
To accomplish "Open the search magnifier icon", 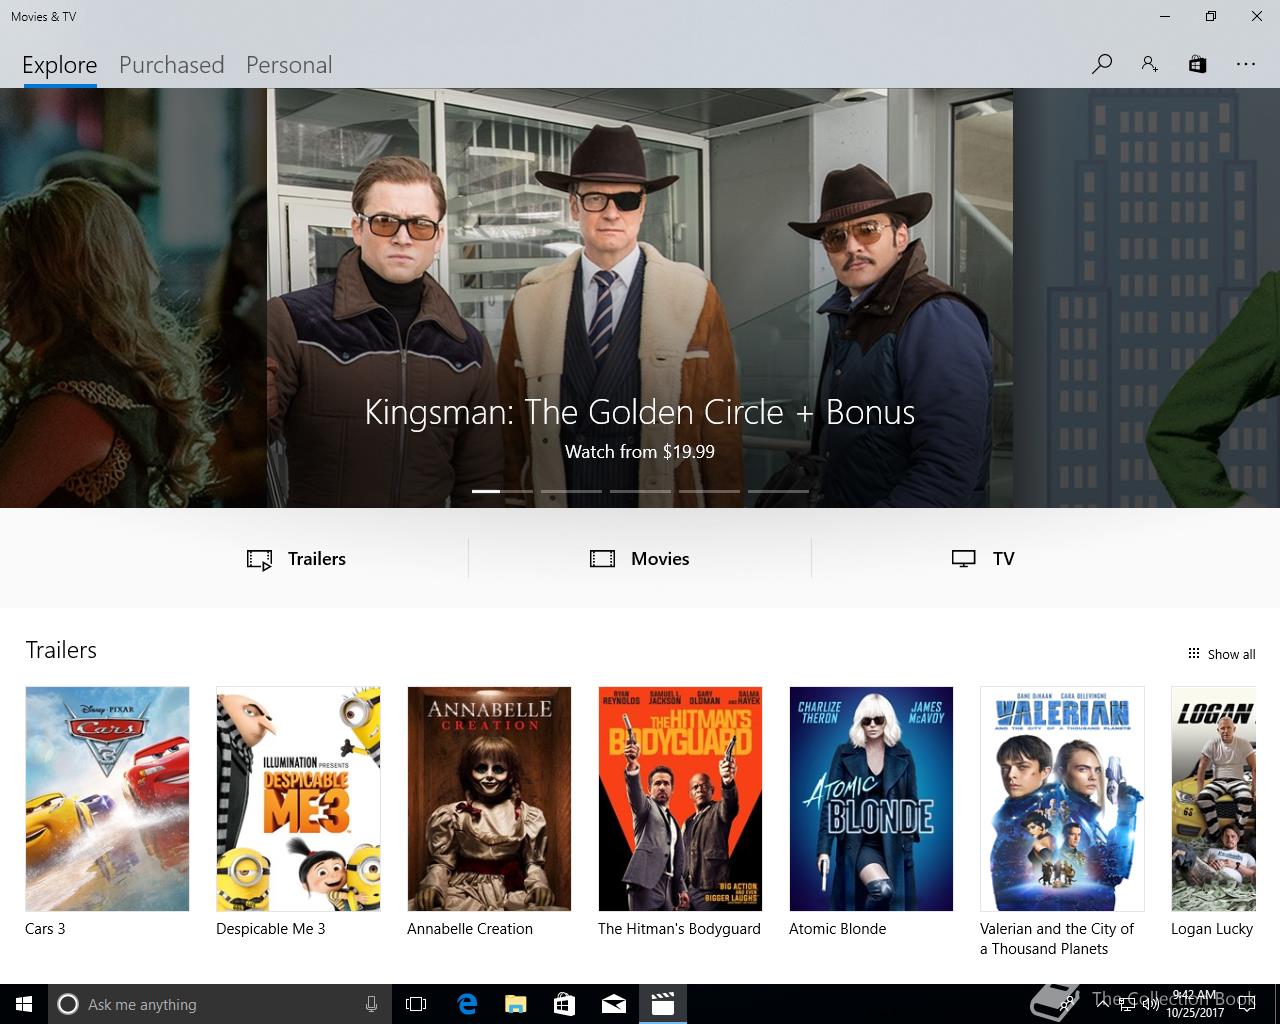I will (1101, 64).
